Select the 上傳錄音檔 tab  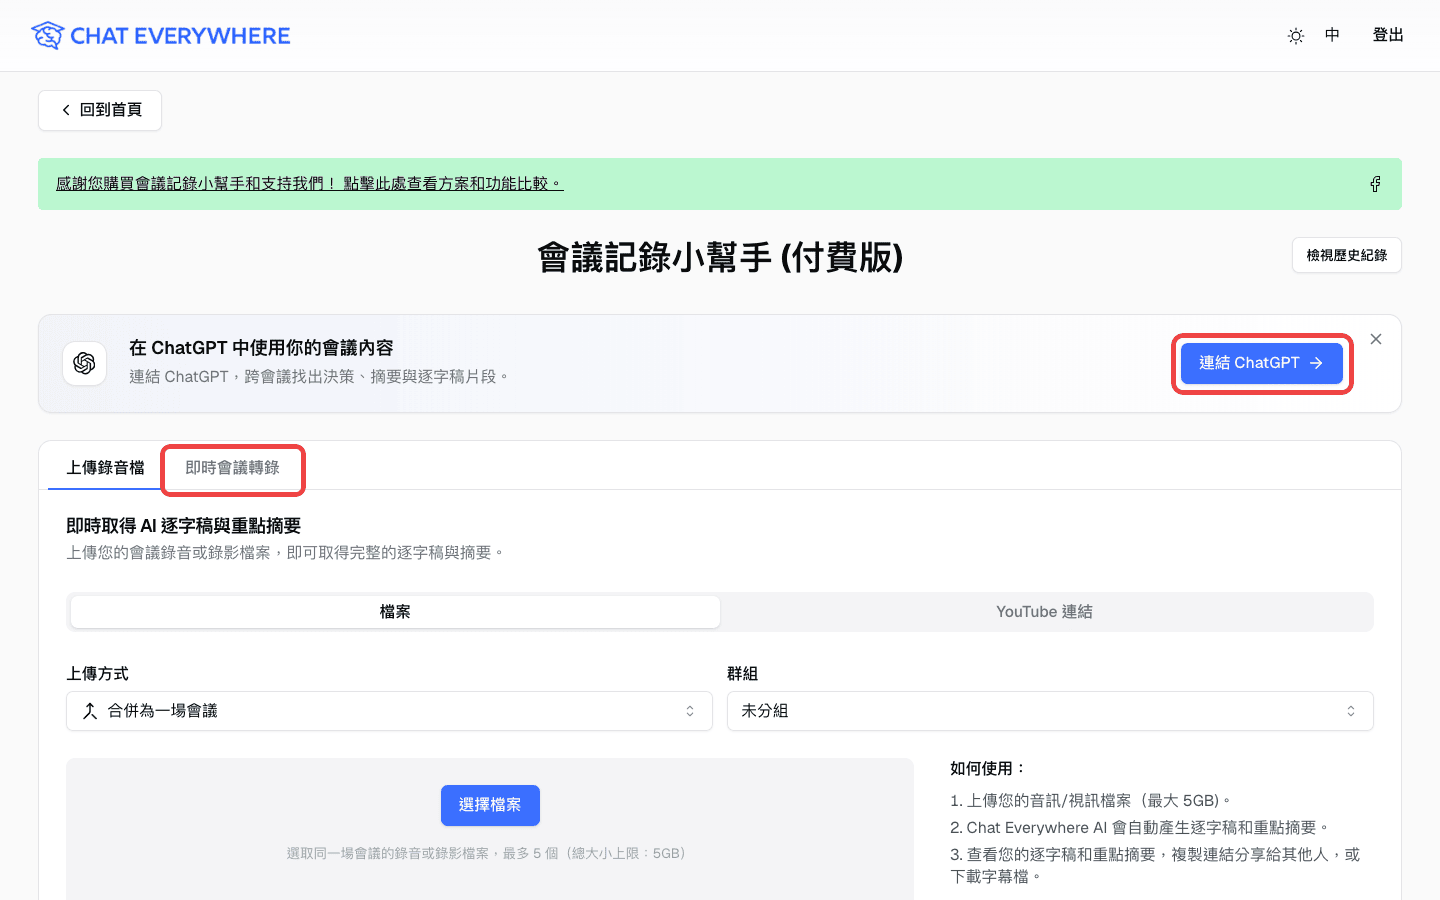point(106,468)
